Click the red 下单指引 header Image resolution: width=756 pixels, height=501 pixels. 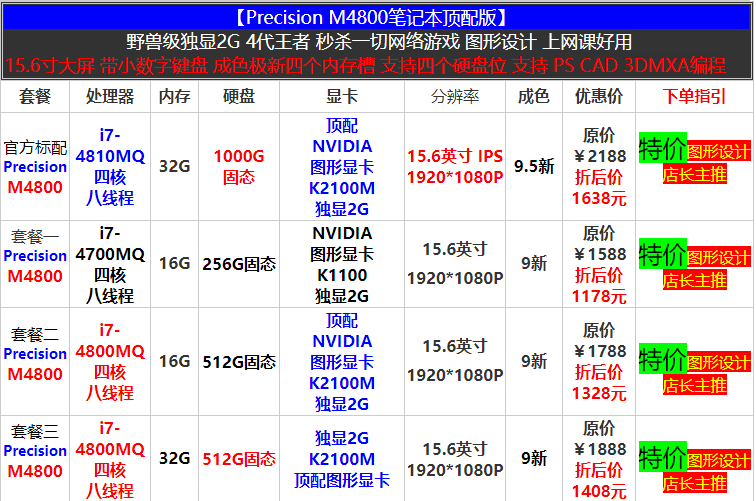(x=694, y=96)
